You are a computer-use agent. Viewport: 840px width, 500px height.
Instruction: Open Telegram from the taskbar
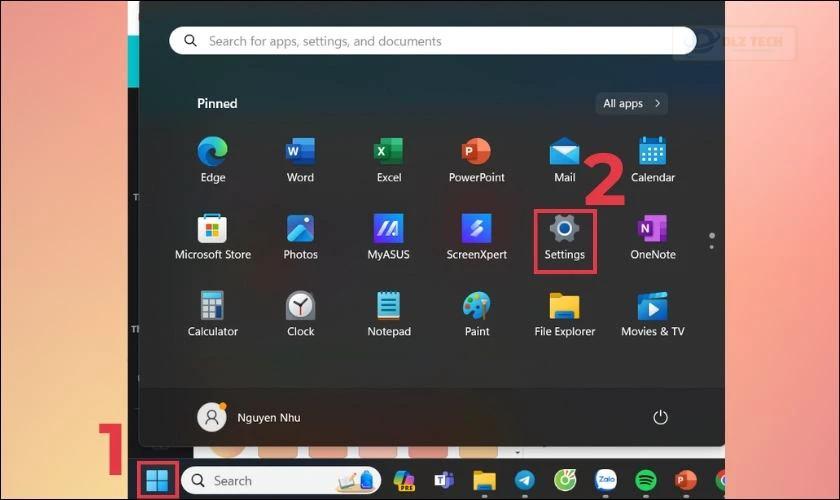(x=524, y=480)
